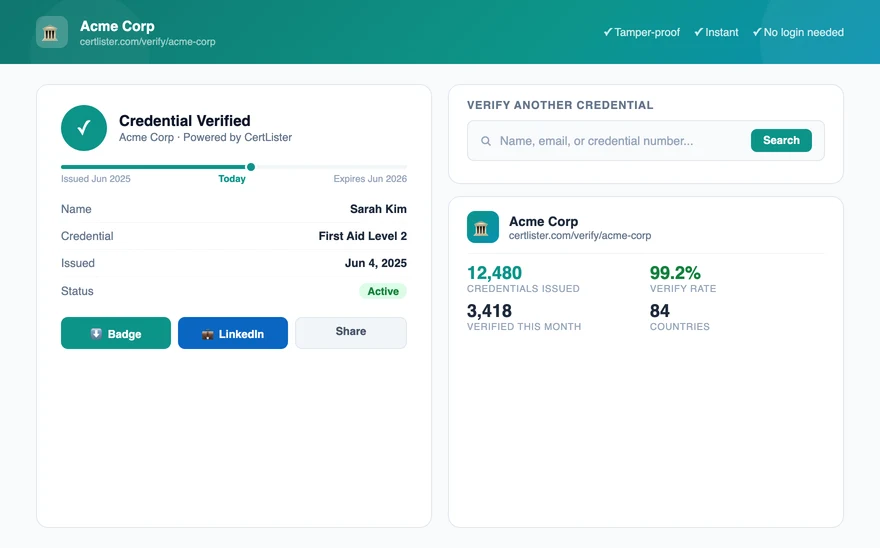Click the 3,418 verified this month figure
Screen dimensions: 880x548
[x=489, y=310]
